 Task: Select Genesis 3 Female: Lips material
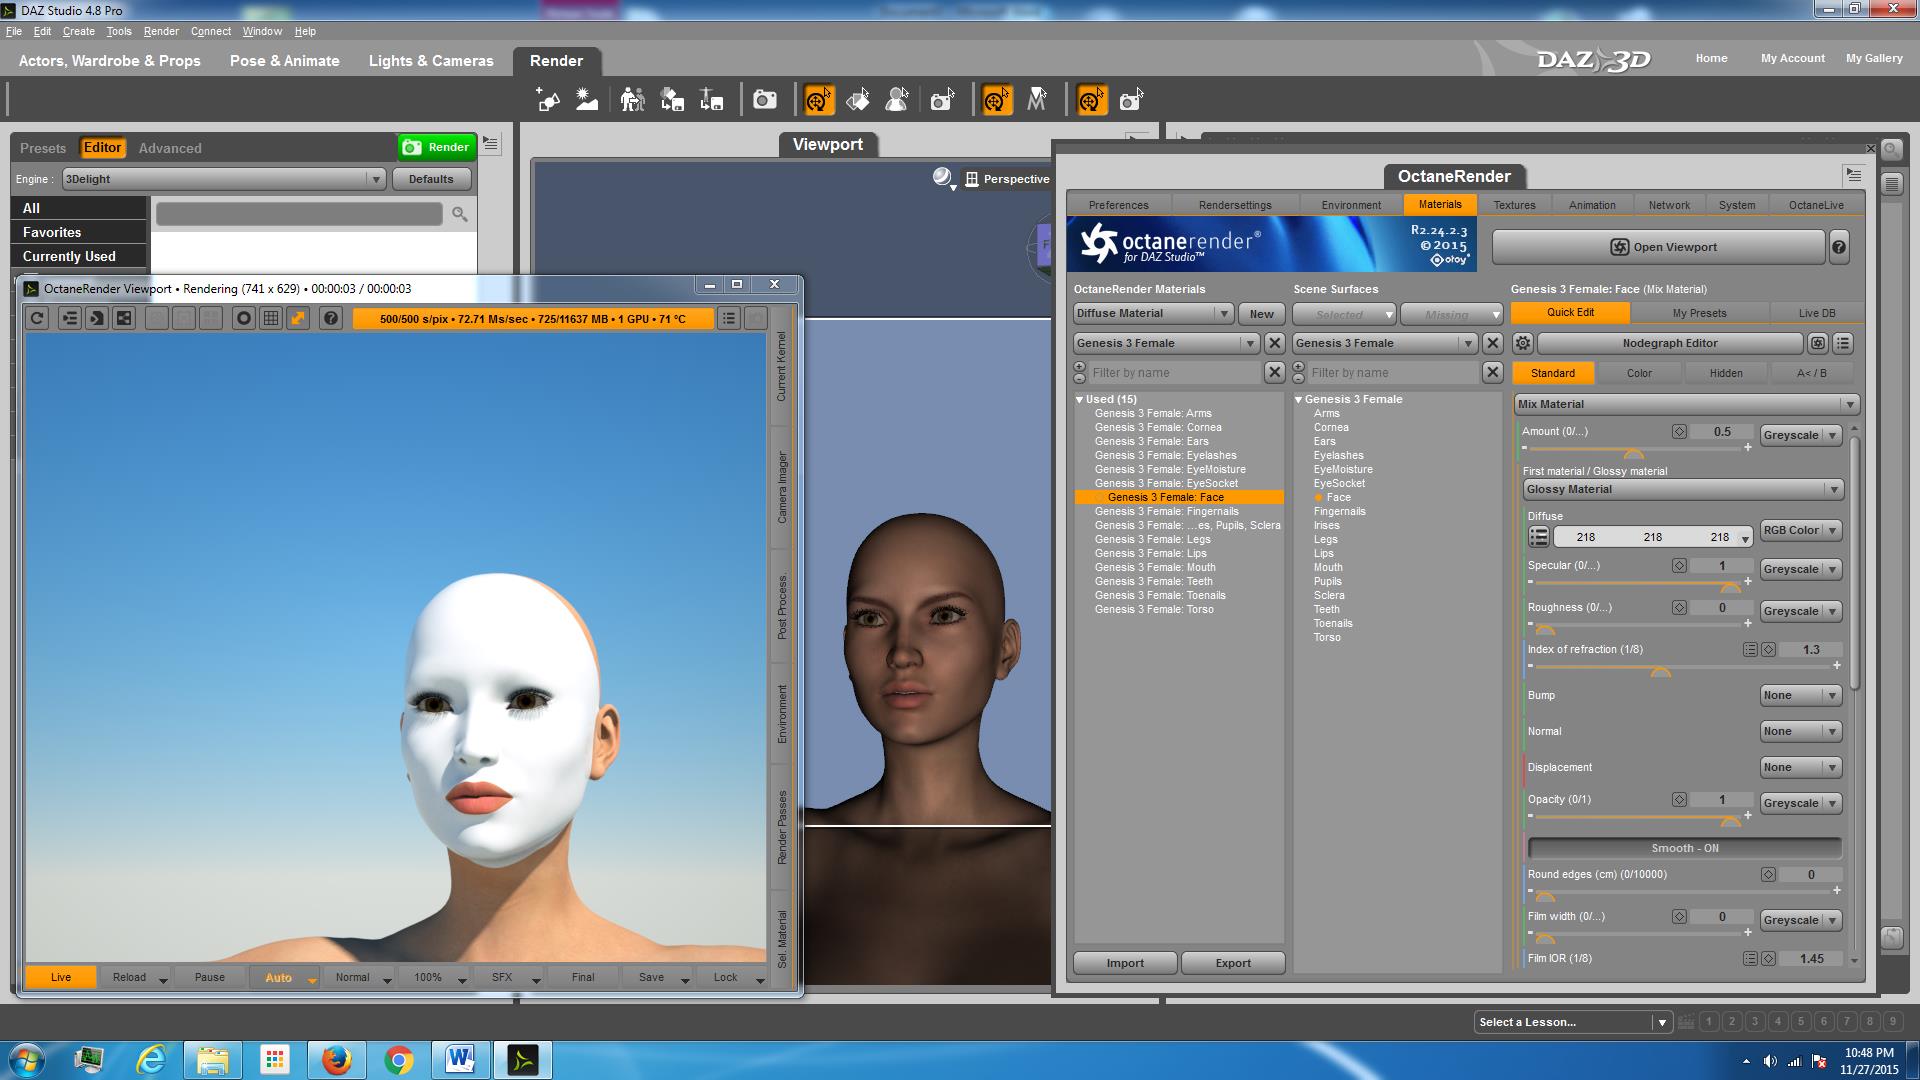[x=1150, y=553]
